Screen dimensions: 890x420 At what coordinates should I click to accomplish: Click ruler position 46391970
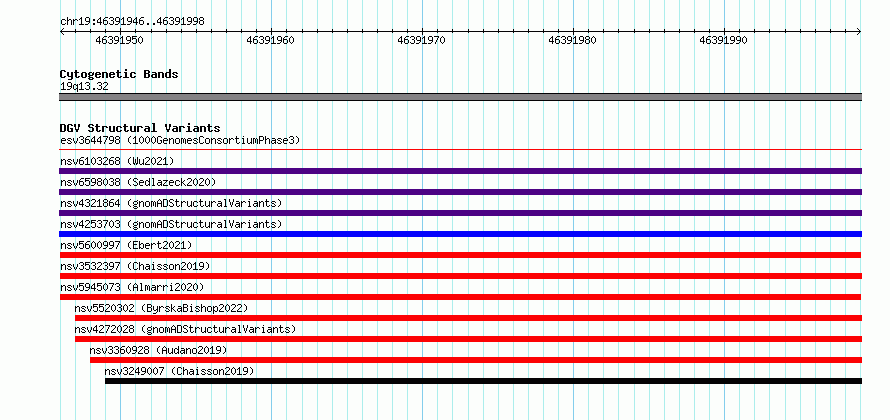pyautogui.click(x=421, y=40)
